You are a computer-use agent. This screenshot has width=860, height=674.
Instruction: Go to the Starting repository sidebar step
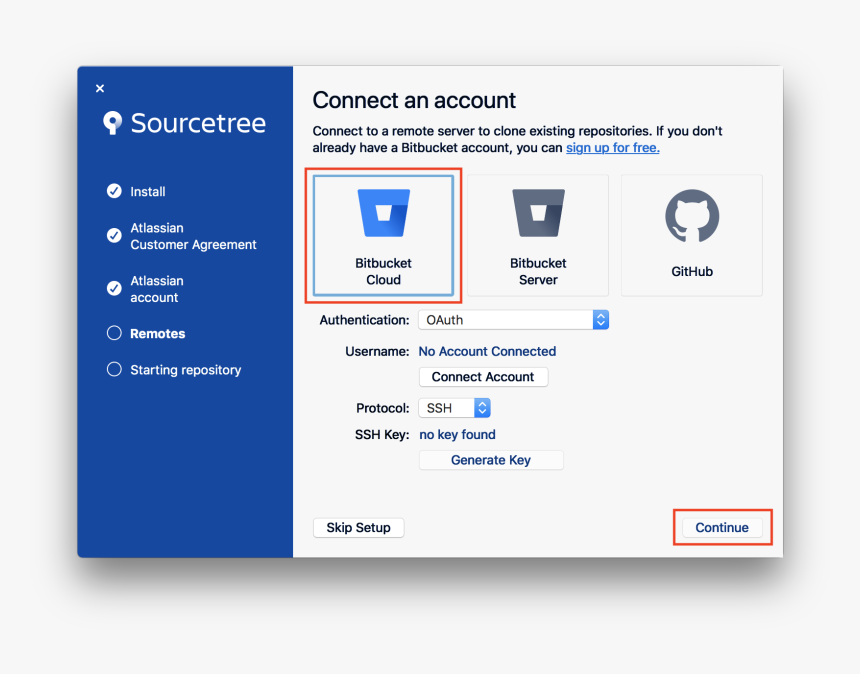[185, 369]
